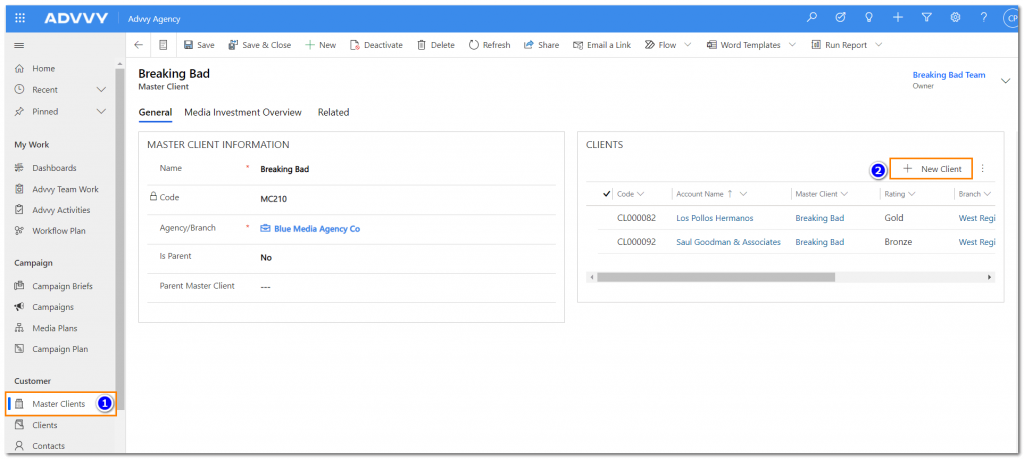
Task: Switch to Media Investment Overview tab
Action: pyautogui.click(x=243, y=112)
